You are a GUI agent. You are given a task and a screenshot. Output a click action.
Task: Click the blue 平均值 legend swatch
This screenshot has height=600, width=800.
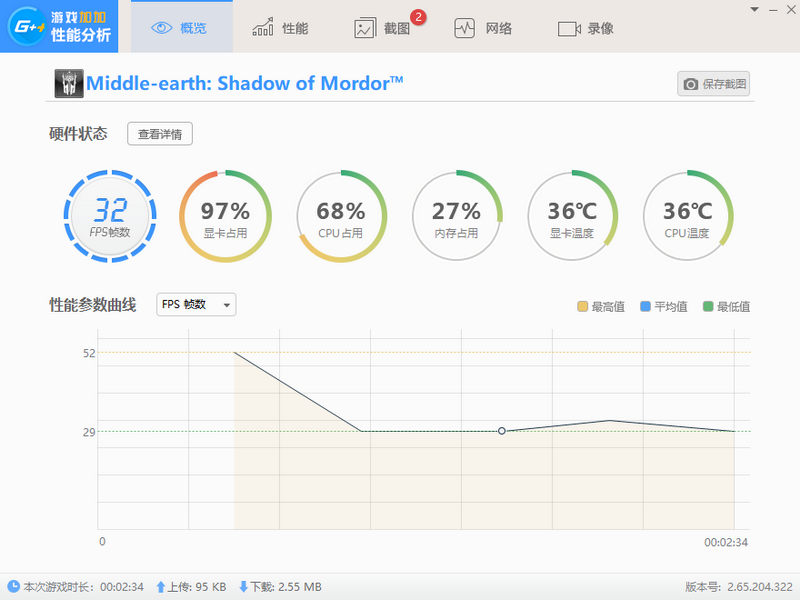click(x=645, y=306)
